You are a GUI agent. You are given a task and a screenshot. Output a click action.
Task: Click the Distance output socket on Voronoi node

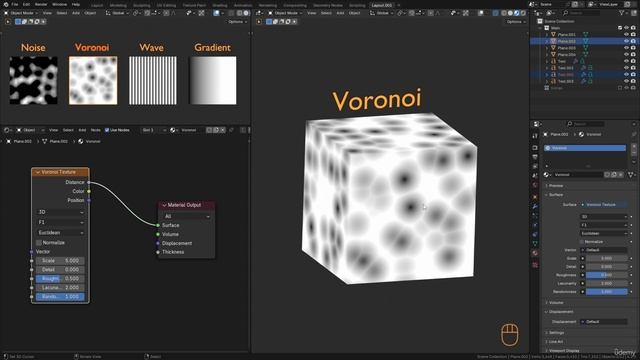89,182
